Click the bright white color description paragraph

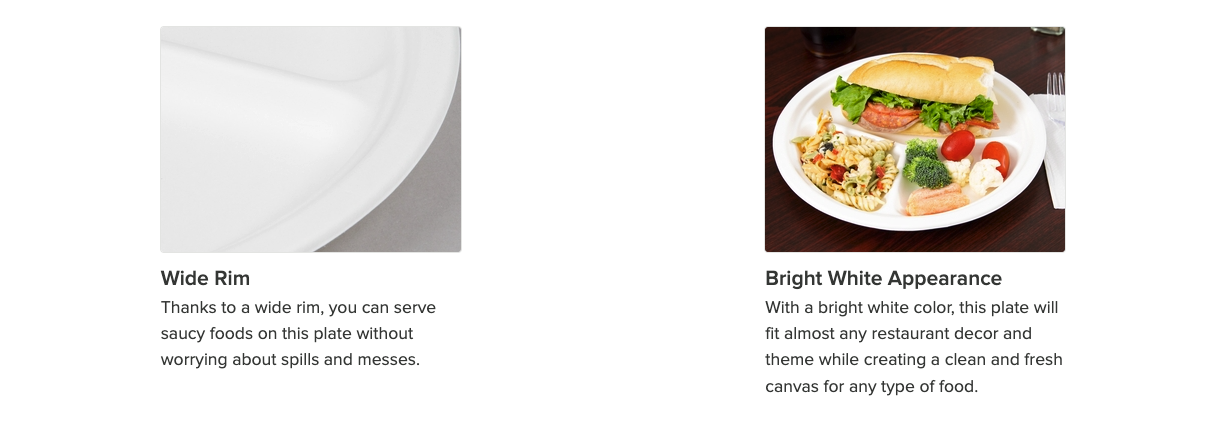[x=914, y=346]
